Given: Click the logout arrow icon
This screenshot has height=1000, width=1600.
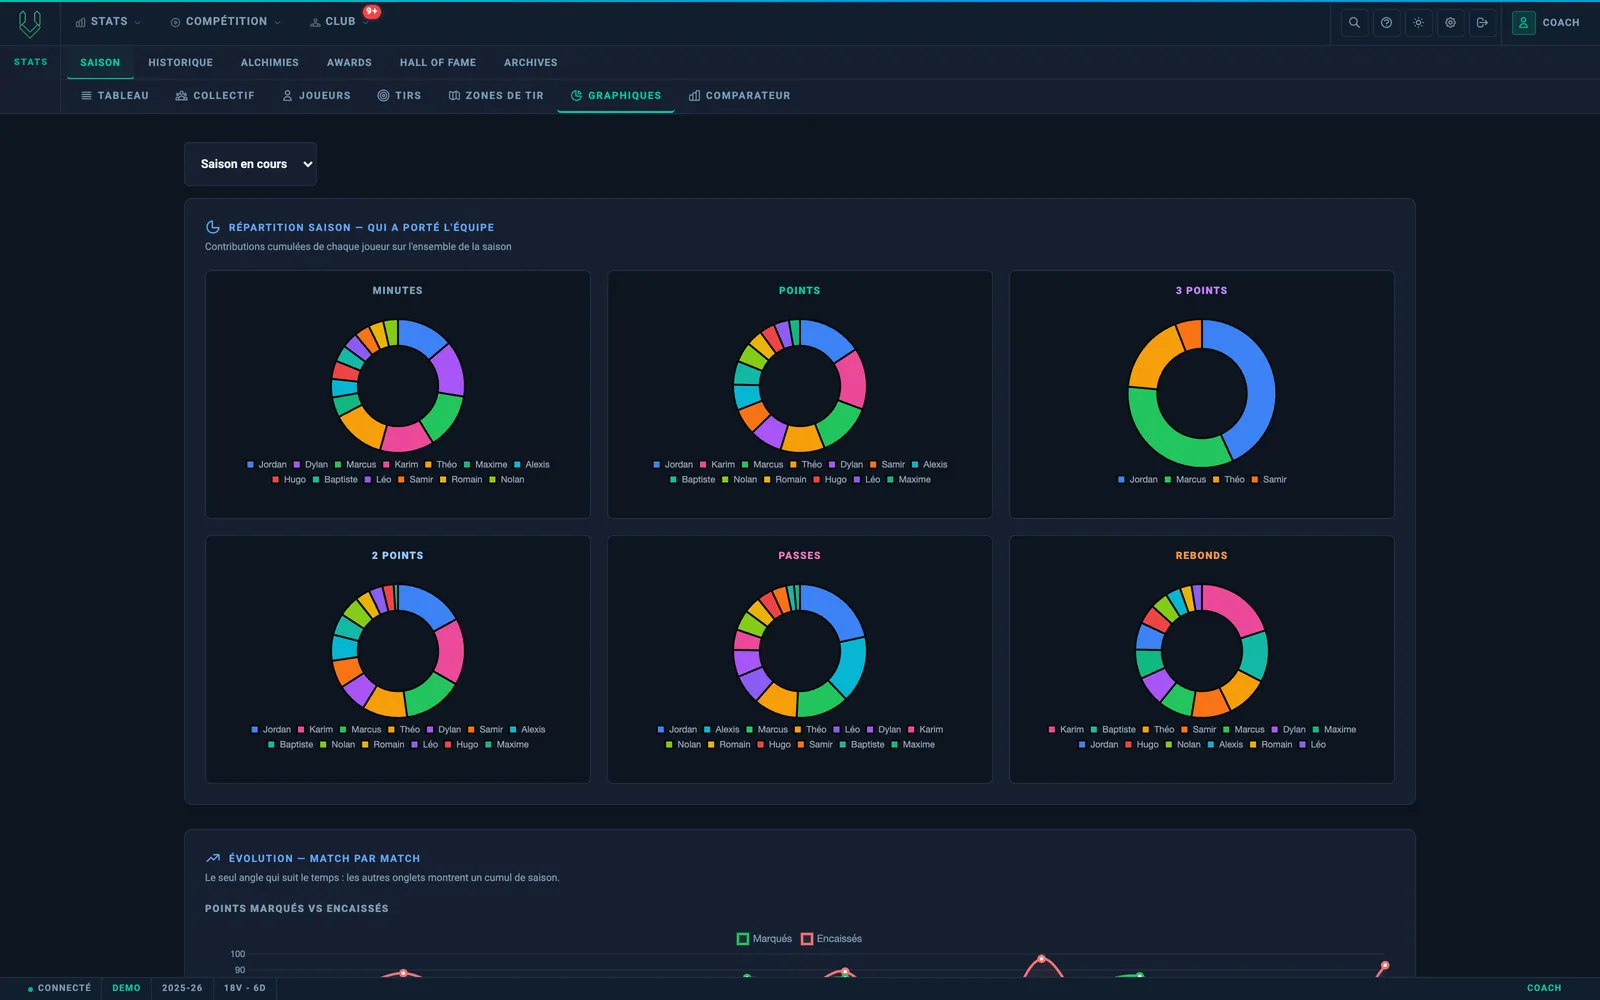Looking at the screenshot, I should (1482, 22).
